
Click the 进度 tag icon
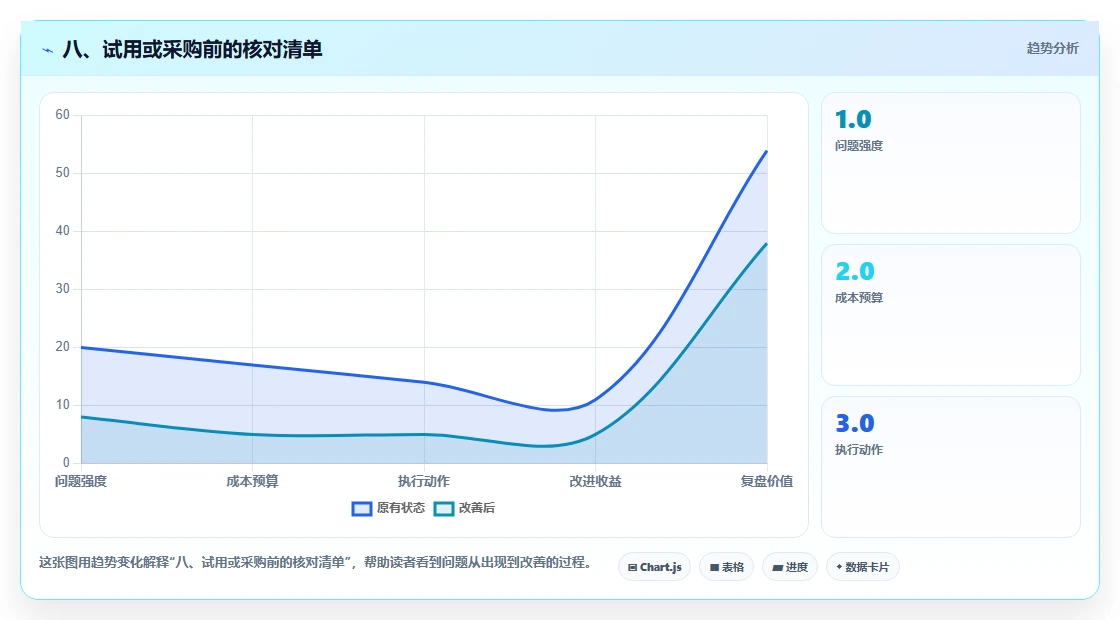coord(778,568)
